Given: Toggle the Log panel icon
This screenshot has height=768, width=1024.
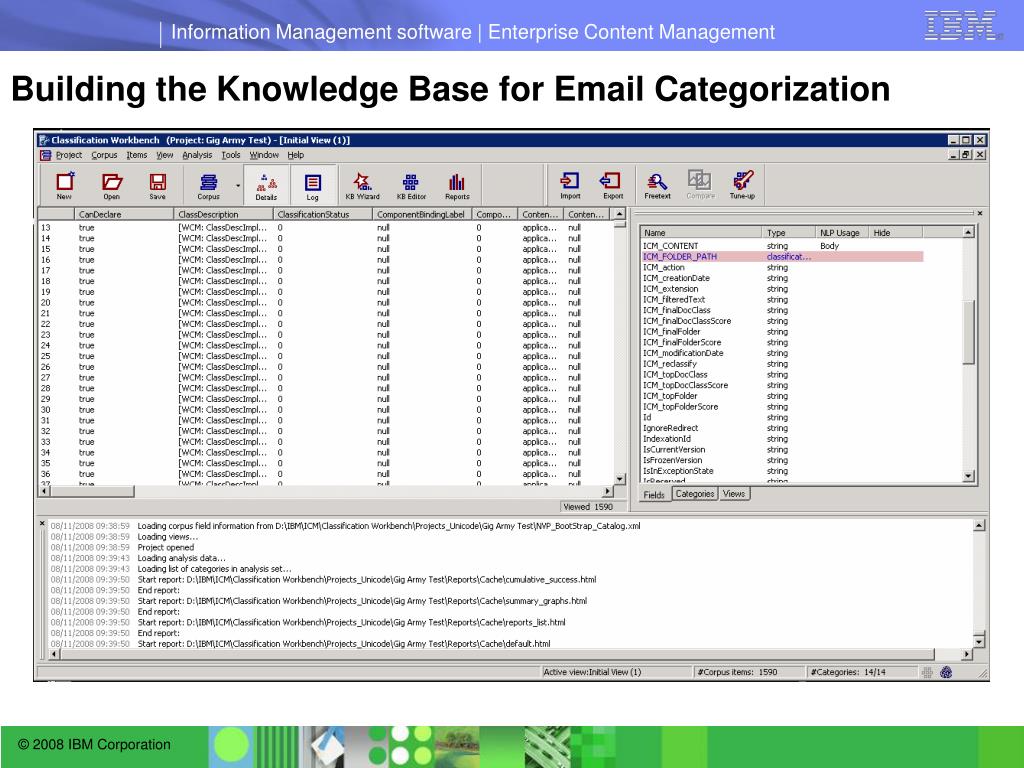Looking at the screenshot, I should point(313,185).
